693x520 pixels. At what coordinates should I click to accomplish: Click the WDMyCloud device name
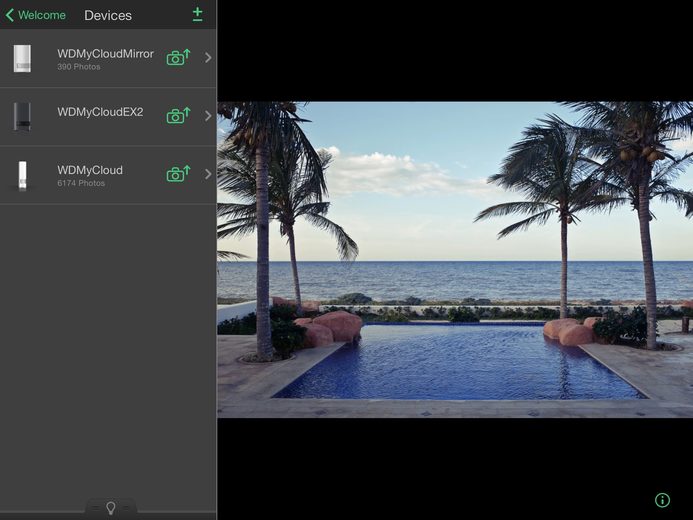90,170
